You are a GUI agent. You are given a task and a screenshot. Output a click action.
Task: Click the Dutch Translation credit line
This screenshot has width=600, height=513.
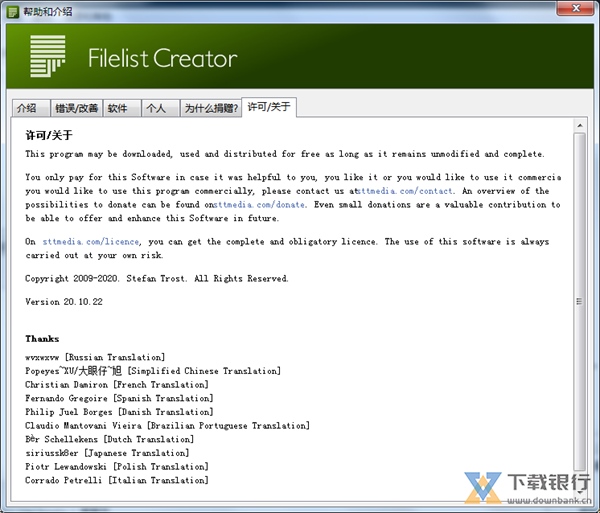110,440
